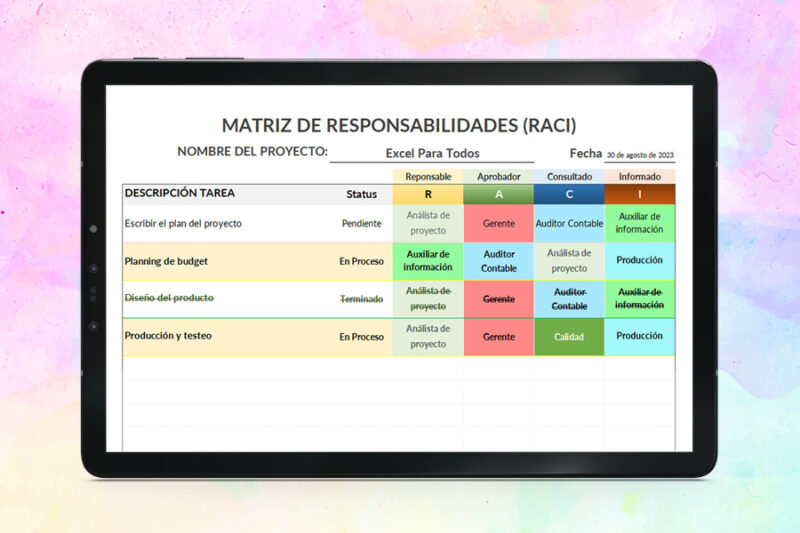
Task: Select struck-through task Diseño del producto
Action: point(169,298)
